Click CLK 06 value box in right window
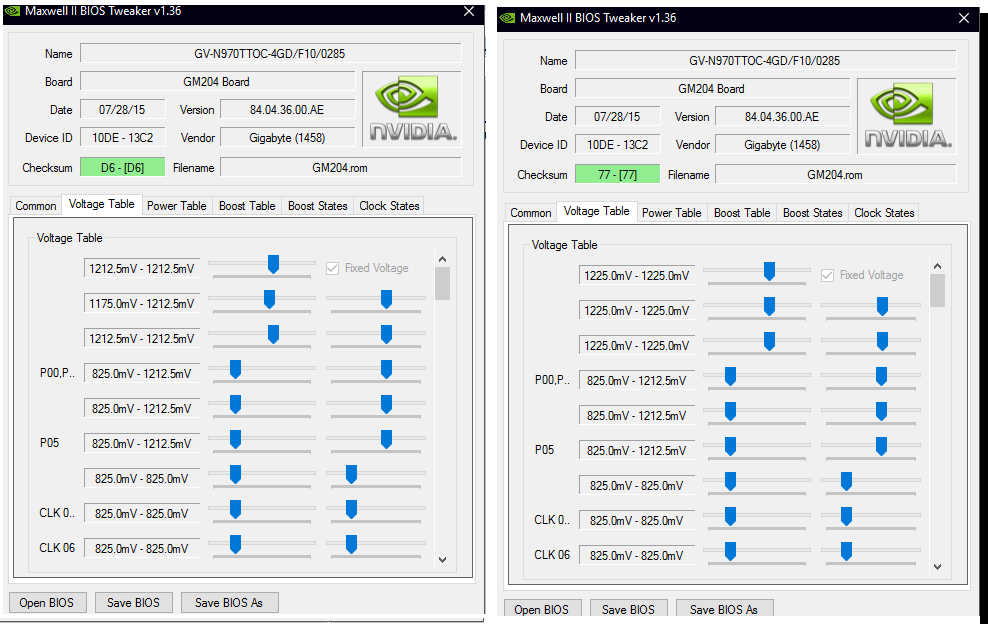The width and height of the screenshot is (988, 624). click(637, 555)
